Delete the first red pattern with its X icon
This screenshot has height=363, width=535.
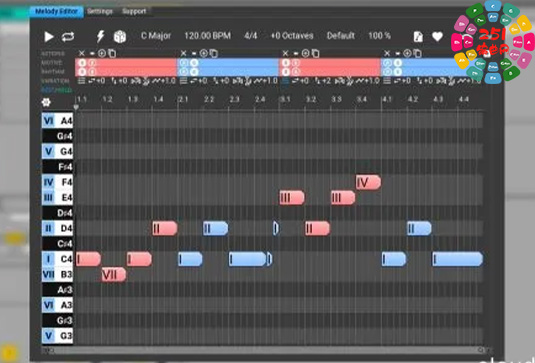82,53
